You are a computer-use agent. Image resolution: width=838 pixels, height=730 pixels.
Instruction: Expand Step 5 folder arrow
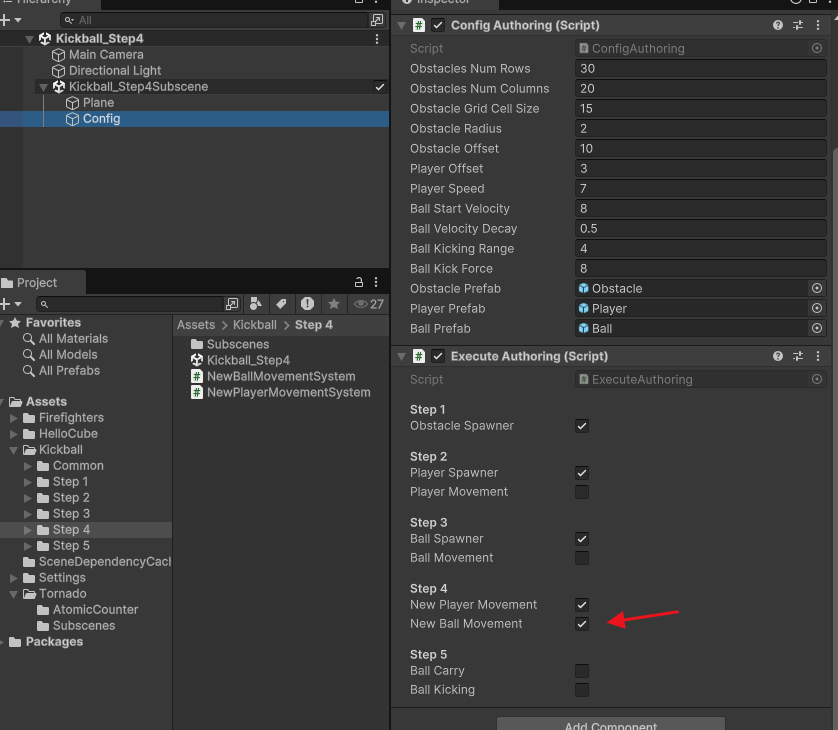pos(28,546)
